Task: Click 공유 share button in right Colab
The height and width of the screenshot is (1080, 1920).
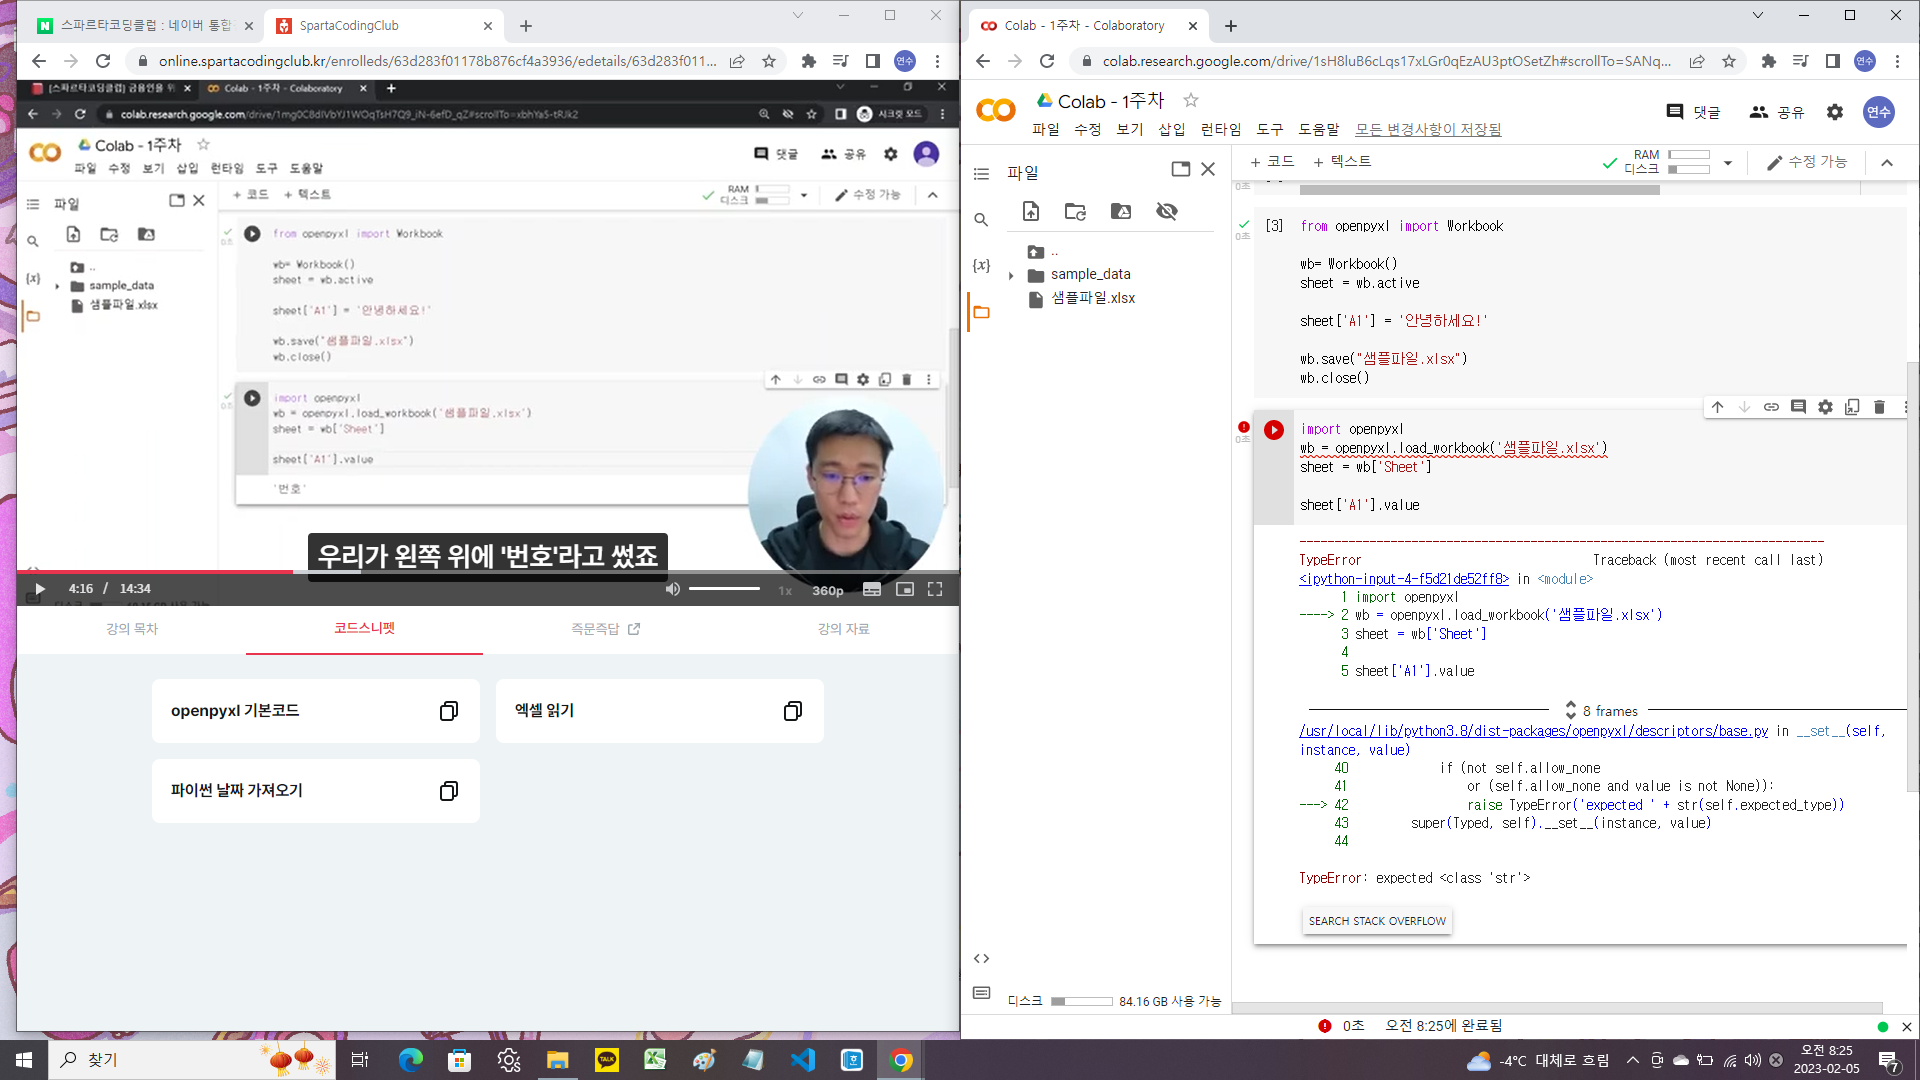Action: coord(1776,112)
